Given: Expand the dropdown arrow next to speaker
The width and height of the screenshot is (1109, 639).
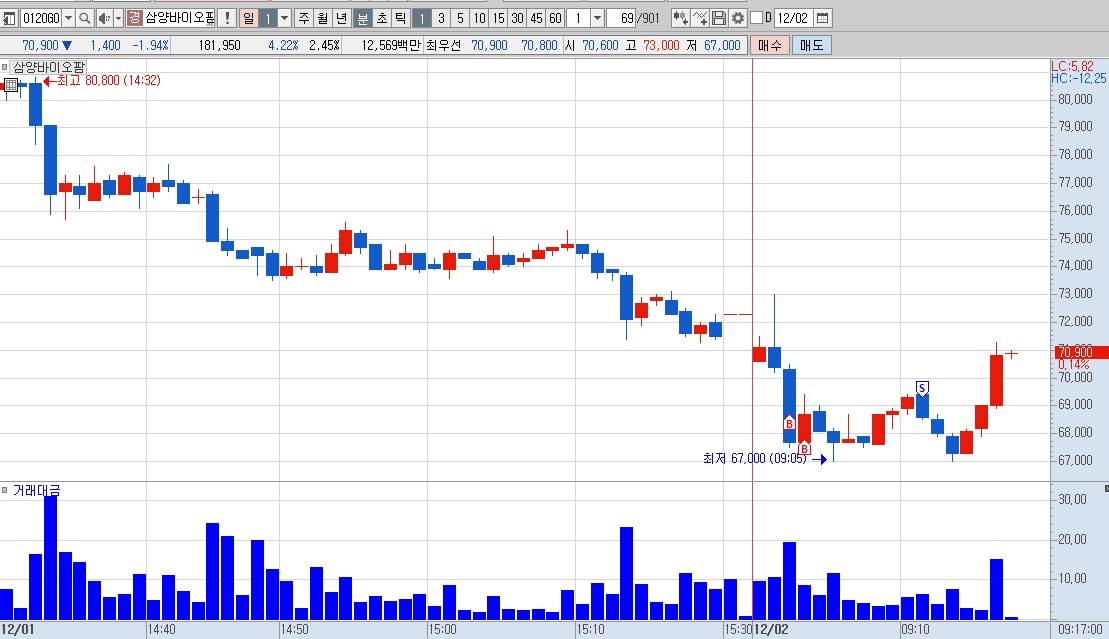Looking at the screenshot, I should tap(119, 18).
